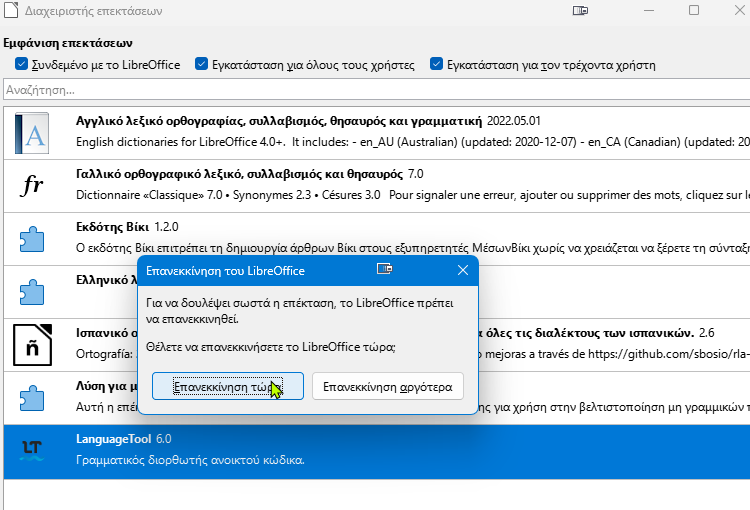This screenshot has height=510, width=750.
Task: Click the Spanish dictionary version 2.6
Action: coord(706,333)
